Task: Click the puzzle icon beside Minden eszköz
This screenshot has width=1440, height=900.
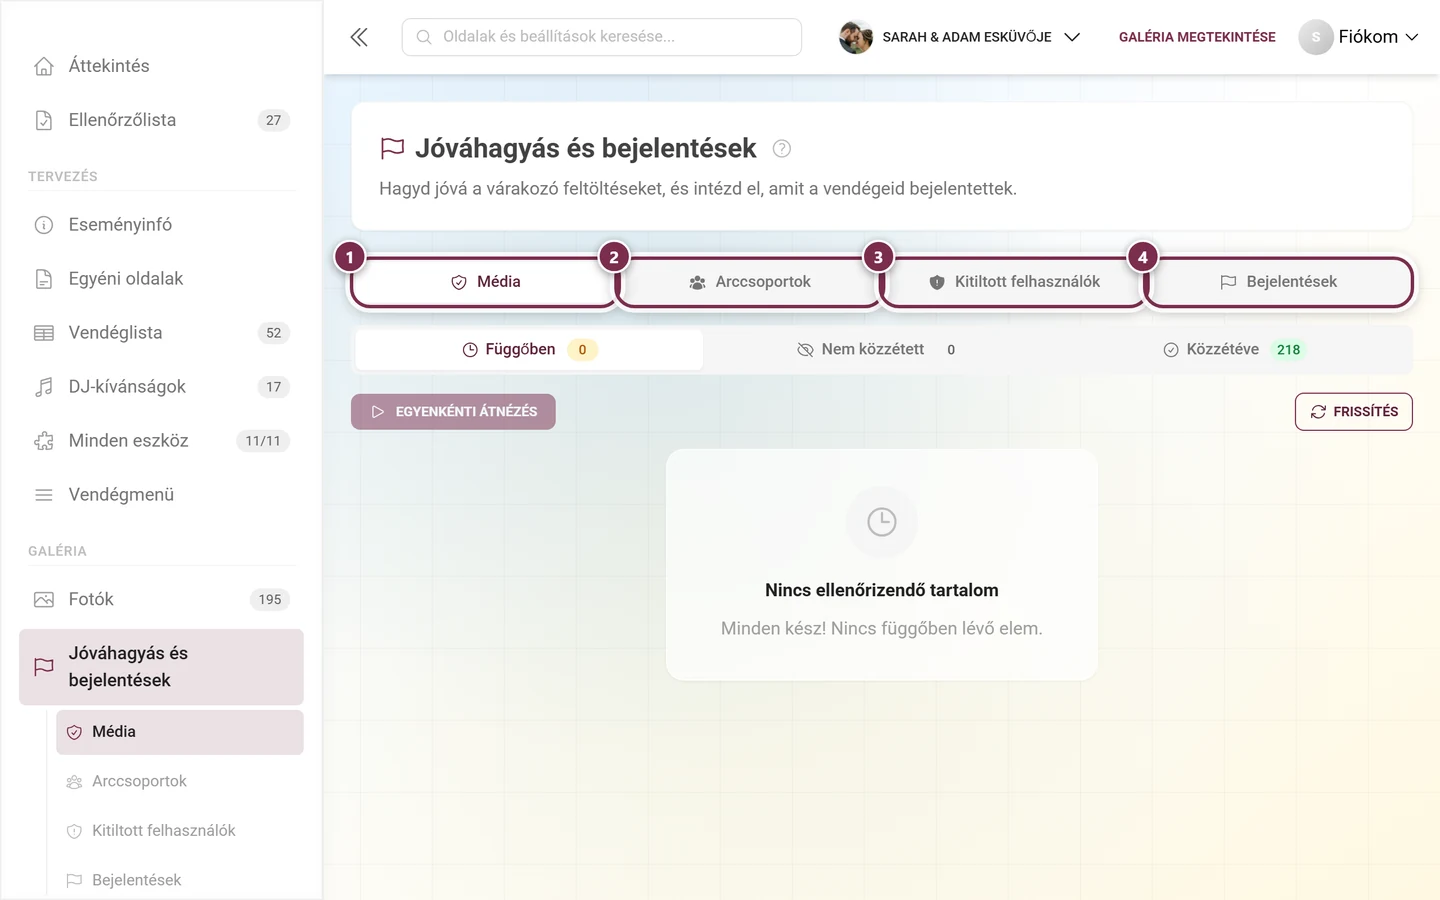Action: [x=44, y=441]
